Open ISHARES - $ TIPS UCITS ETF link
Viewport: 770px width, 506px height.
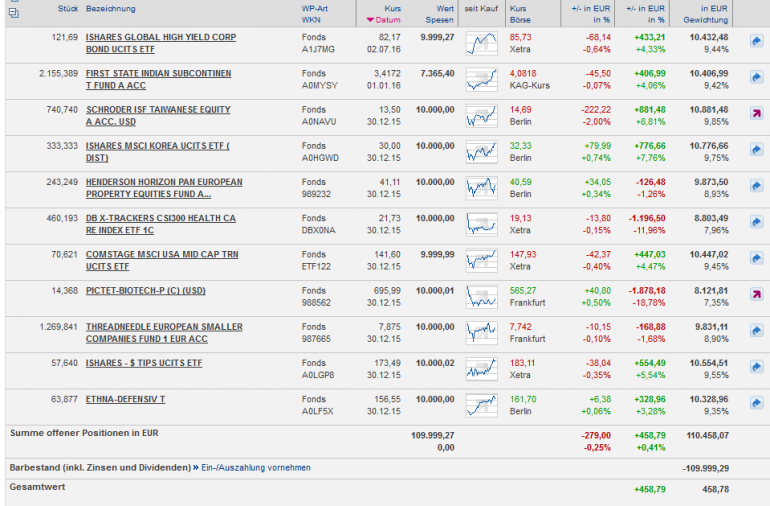144,363
